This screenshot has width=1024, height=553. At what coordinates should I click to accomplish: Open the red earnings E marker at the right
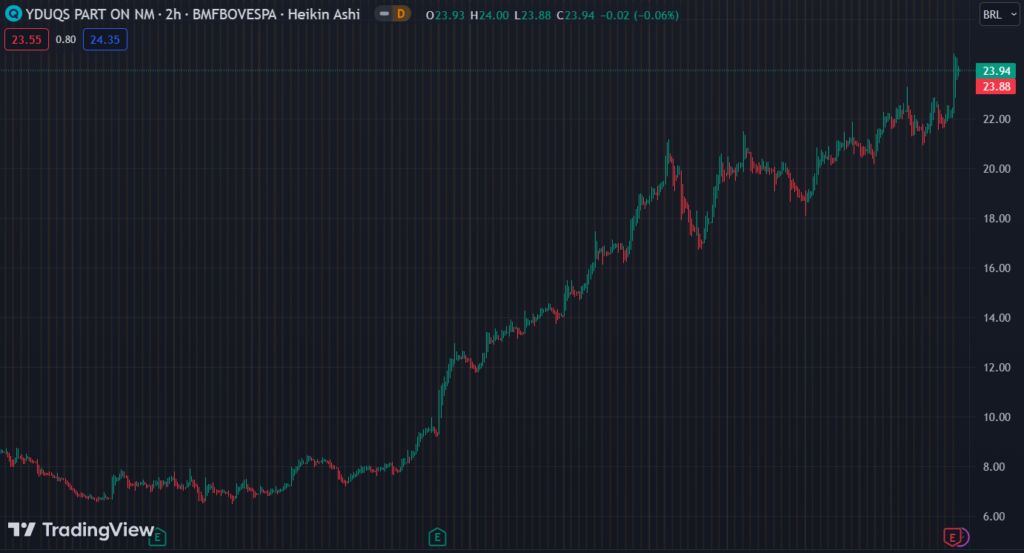tap(952, 537)
